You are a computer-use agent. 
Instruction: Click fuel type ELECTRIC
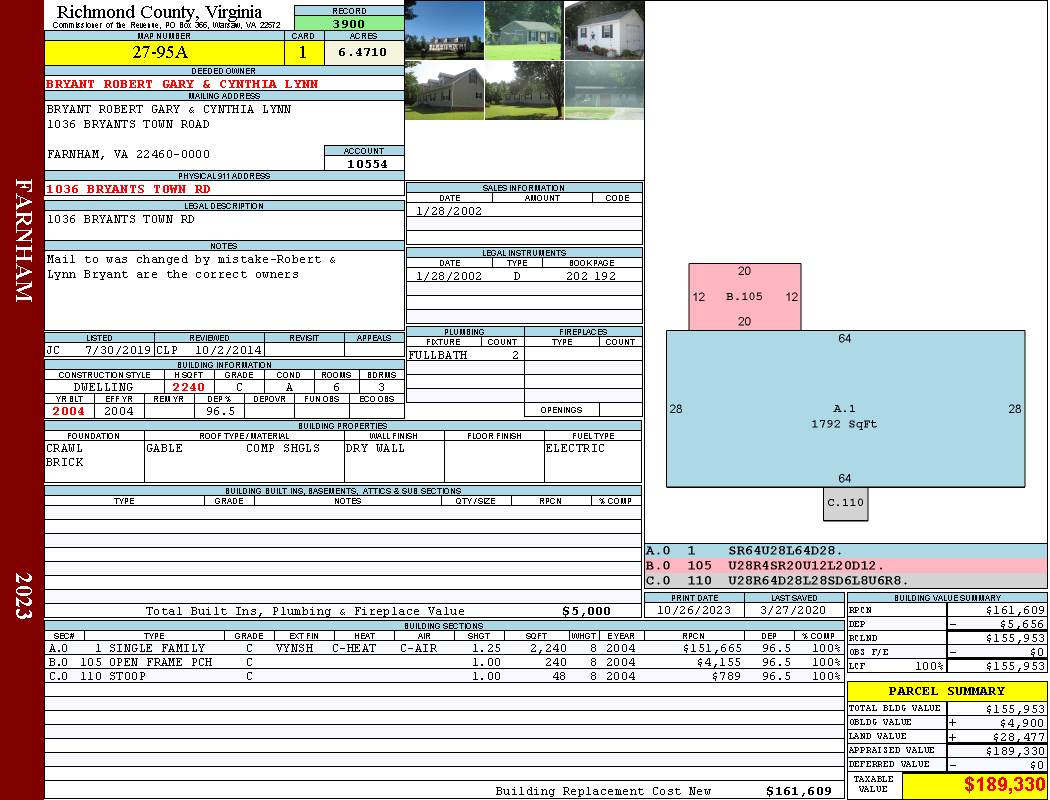tap(575, 448)
